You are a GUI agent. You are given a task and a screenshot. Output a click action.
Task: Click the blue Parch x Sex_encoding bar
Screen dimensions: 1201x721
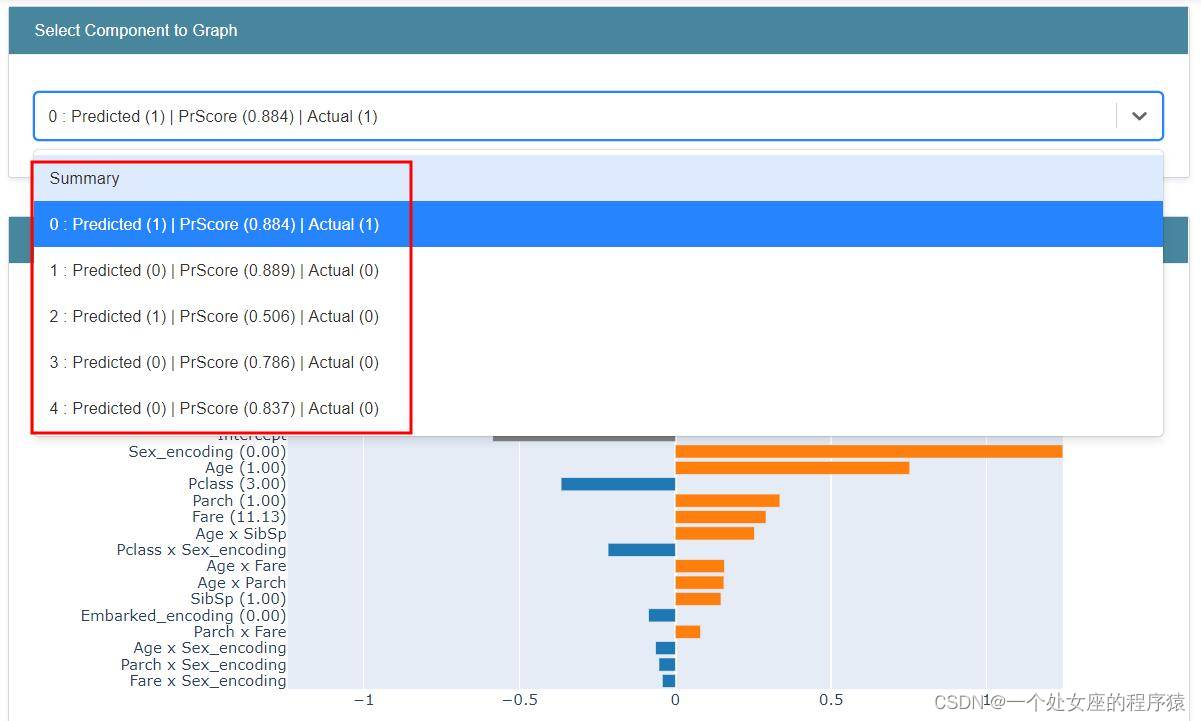tap(667, 665)
